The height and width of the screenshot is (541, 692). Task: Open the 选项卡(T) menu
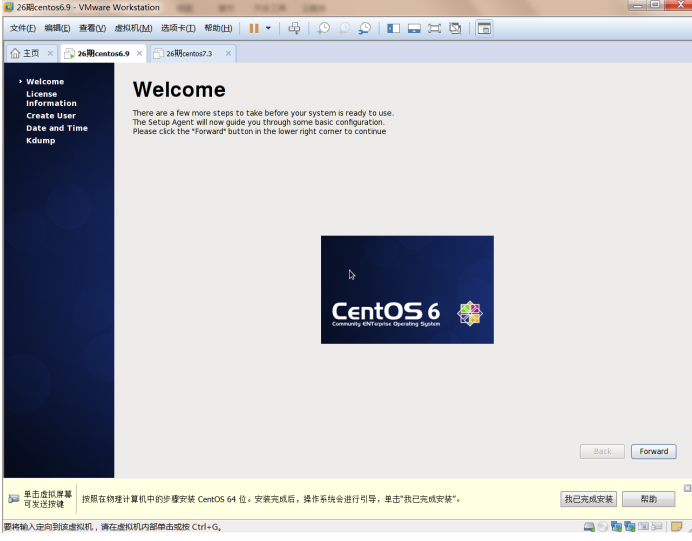coord(178,28)
